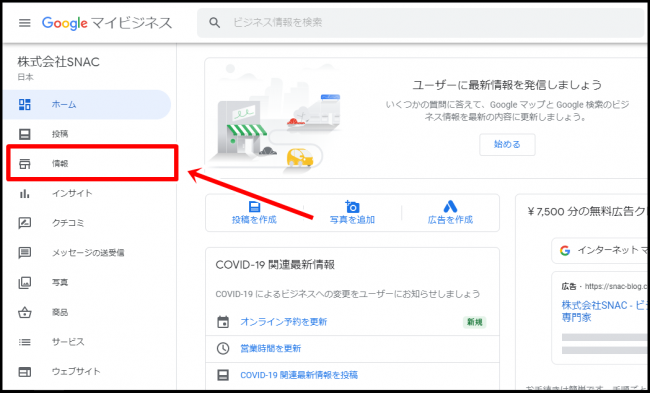Open the ホーム menu item
The width and height of the screenshot is (650, 393).
87,104
